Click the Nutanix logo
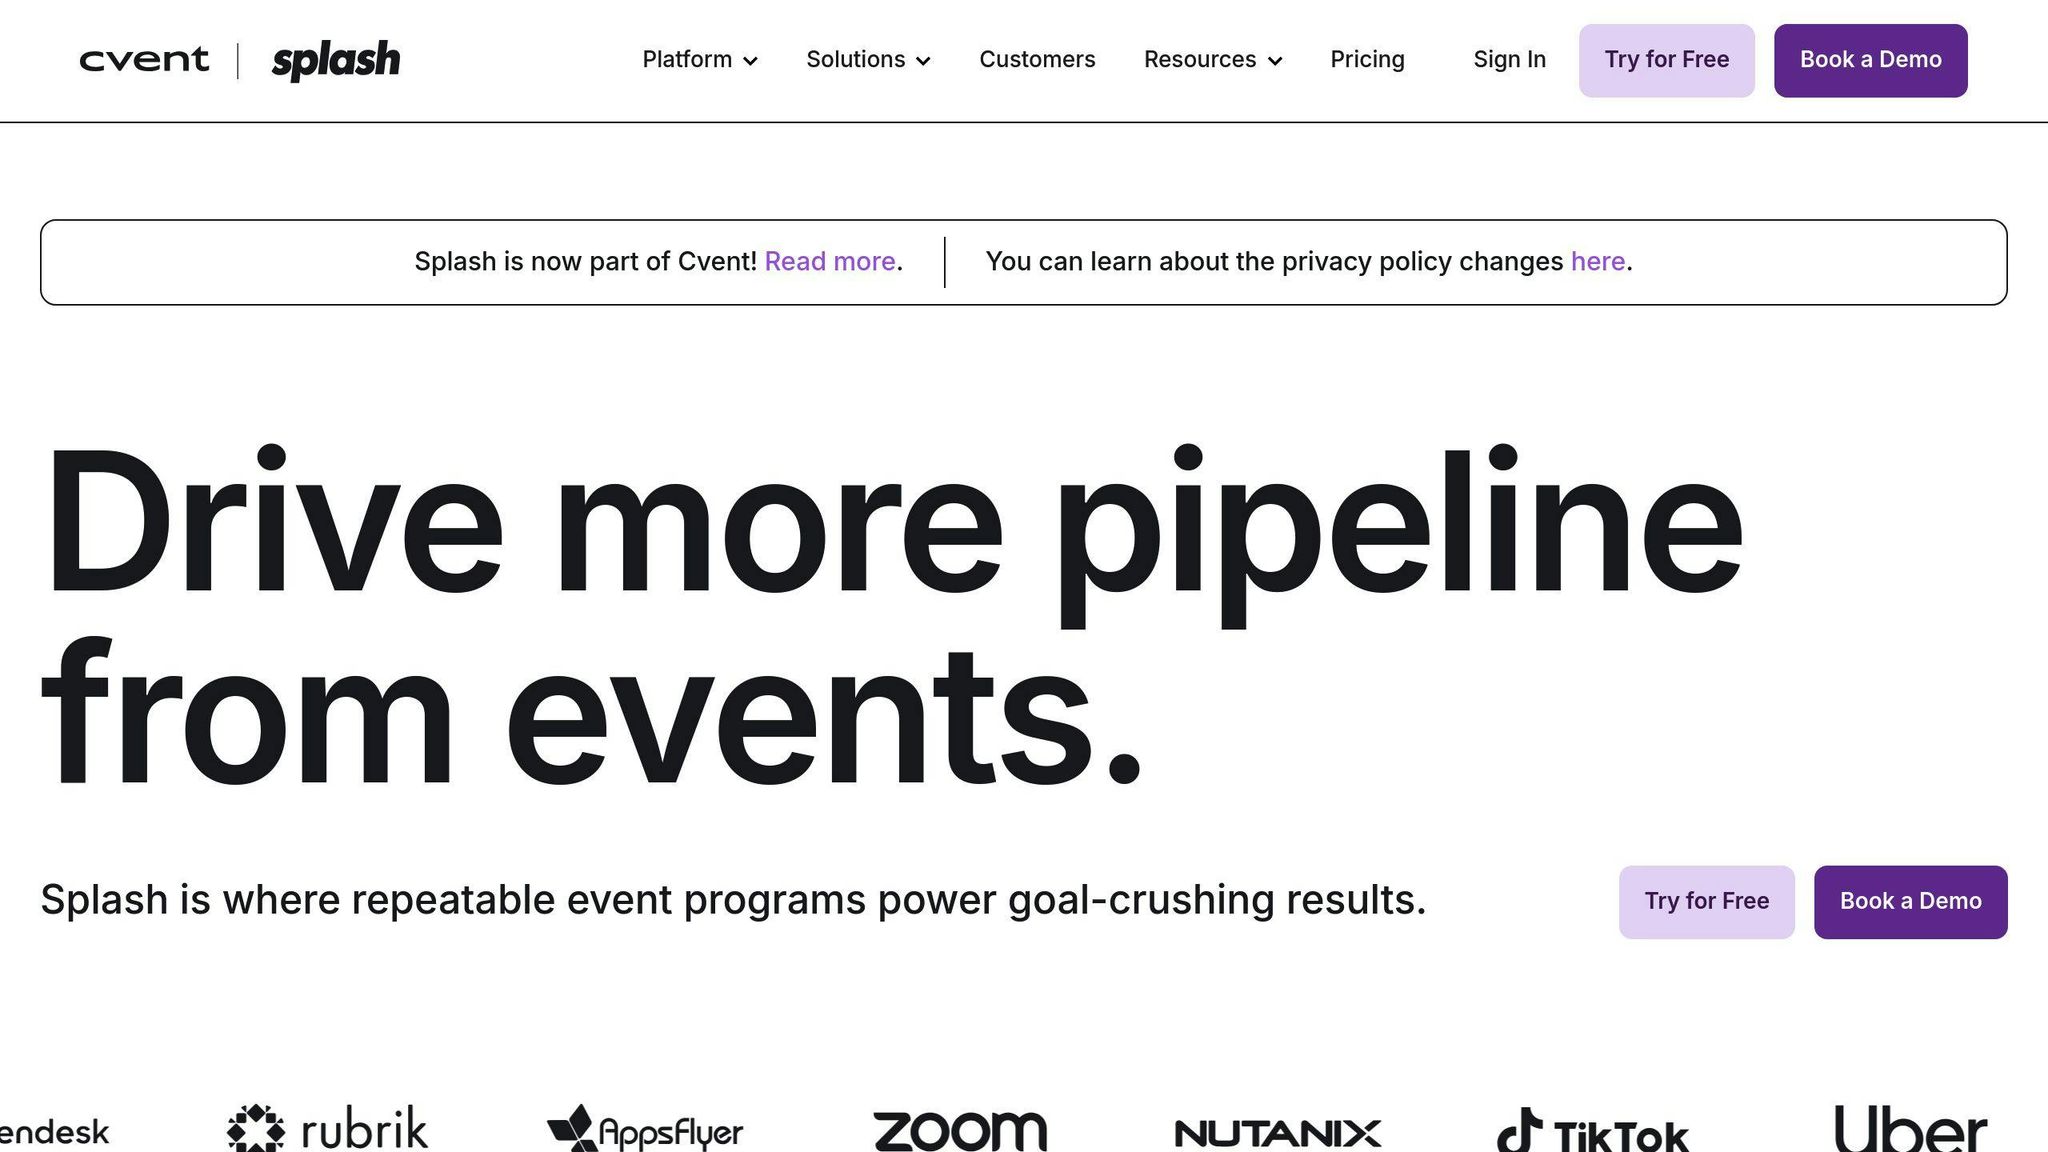Image resolution: width=2048 pixels, height=1152 pixels. click(1278, 1133)
